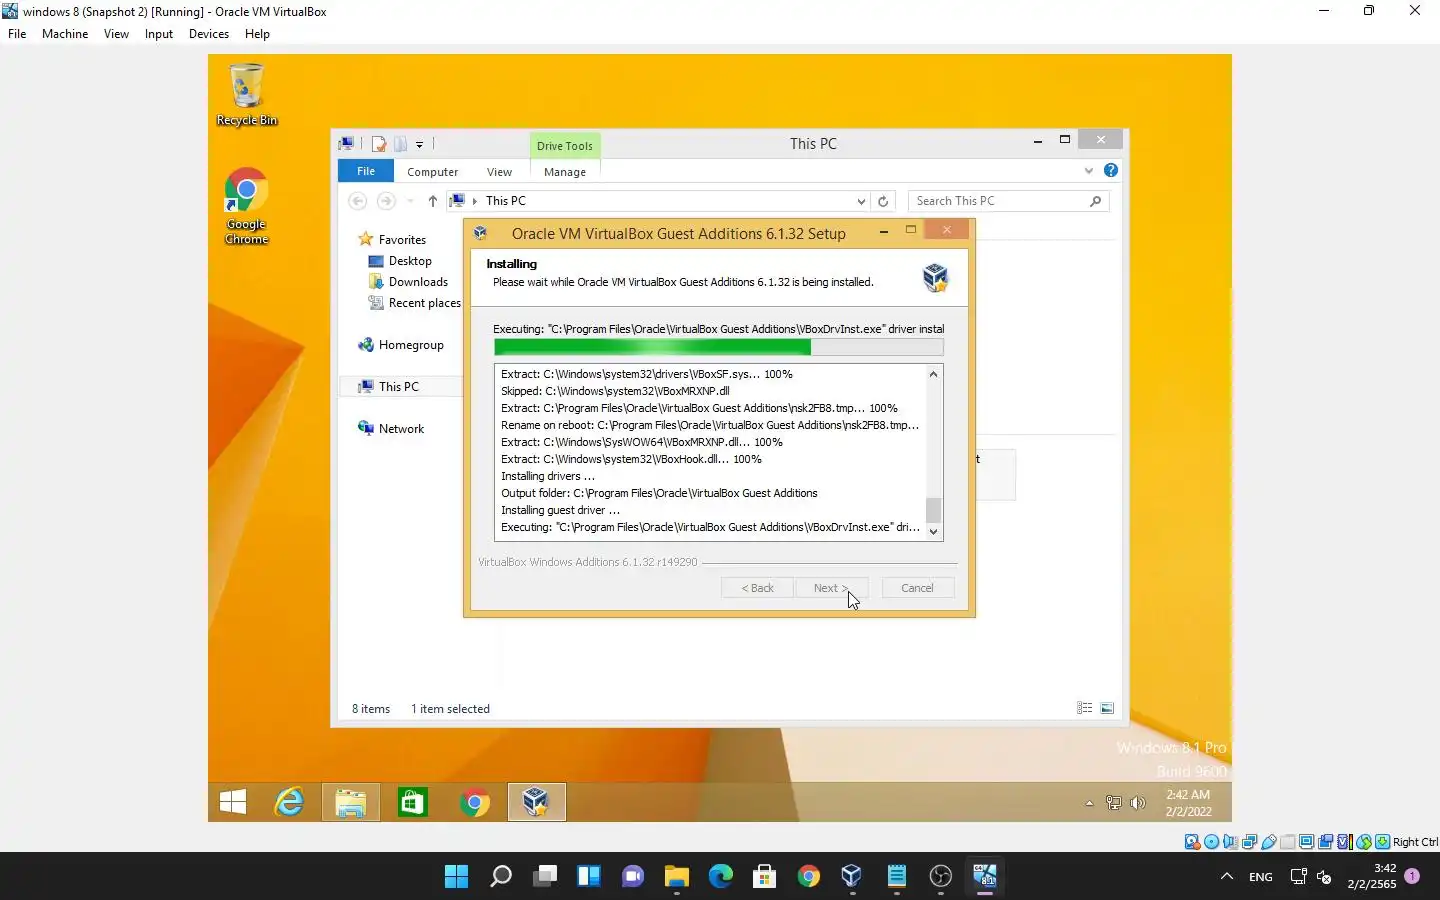Open Recycle Bin on the guest desktop

[x=247, y=95]
